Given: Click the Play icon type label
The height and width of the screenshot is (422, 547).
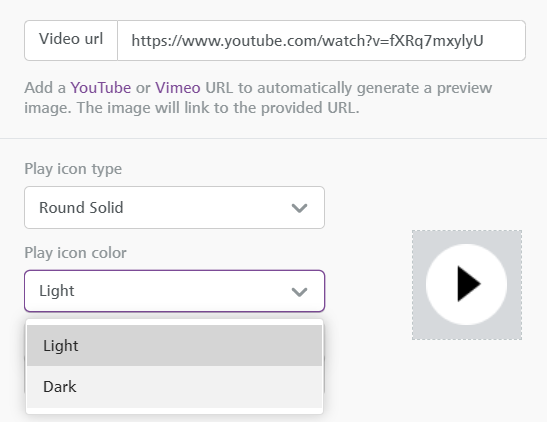Looking at the screenshot, I should [x=73, y=169].
